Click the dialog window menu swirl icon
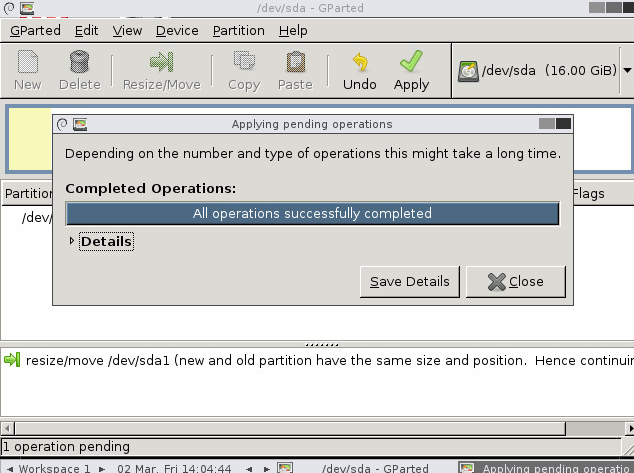Image resolution: width=634 pixels, height=473 pixels. (62, 124)
